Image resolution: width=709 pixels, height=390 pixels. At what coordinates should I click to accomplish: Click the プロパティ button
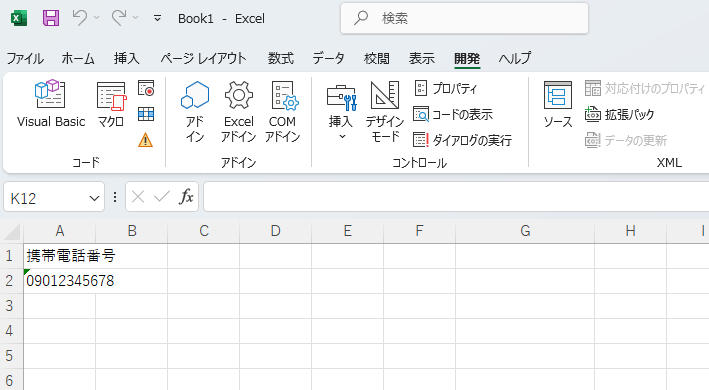tap(446, 88)
